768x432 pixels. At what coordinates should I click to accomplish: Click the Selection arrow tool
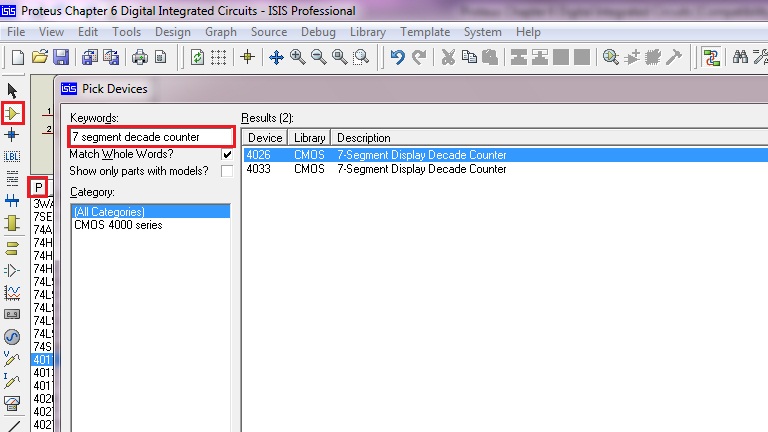click(13, 91)
